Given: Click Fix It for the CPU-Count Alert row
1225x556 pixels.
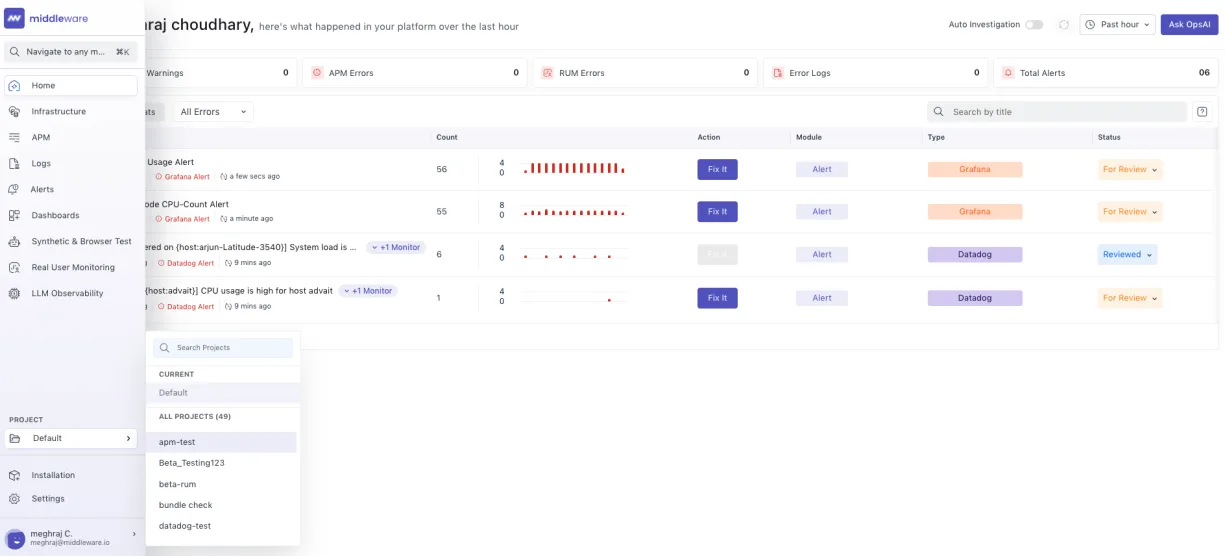Looking at the screenshot, I should (x=717, y=212).
